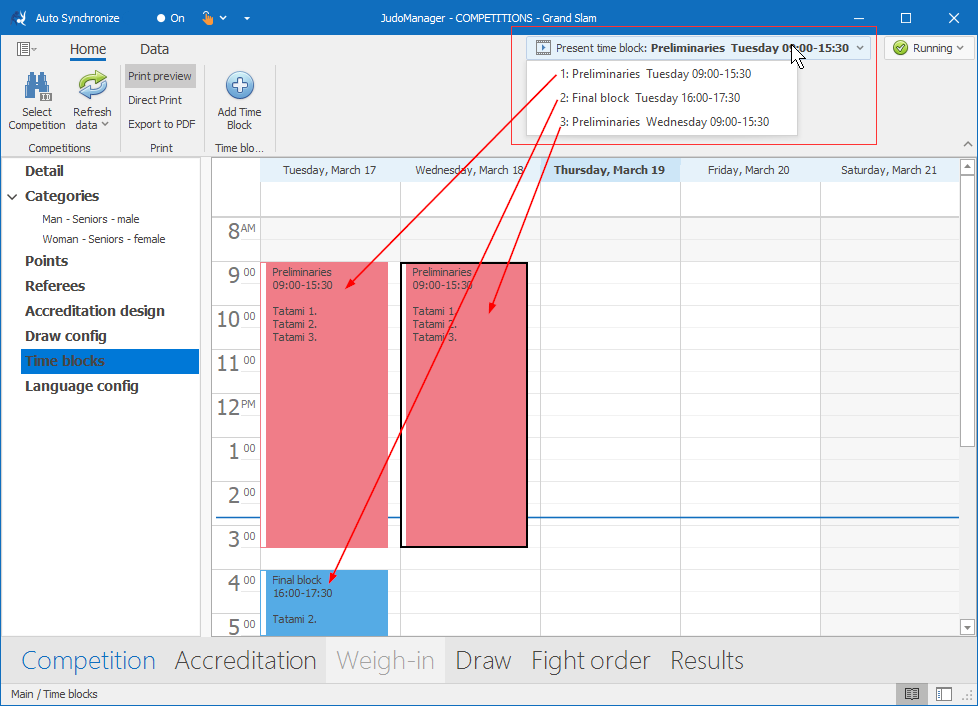Go to the Weigh-in section tab
The image size is (978, 706).
(x=385, y=660)
